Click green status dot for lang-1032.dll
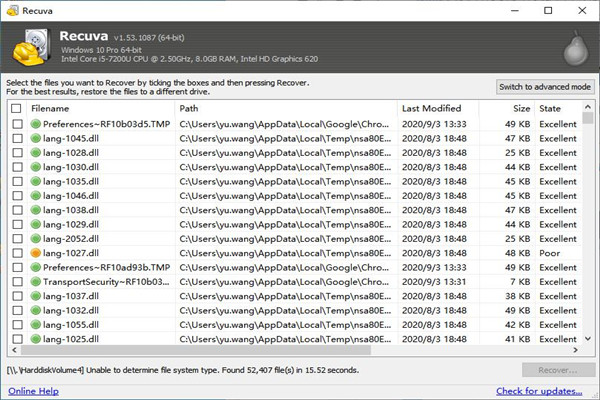The height and width of the screenshot is (400, 600). [36, 310]
